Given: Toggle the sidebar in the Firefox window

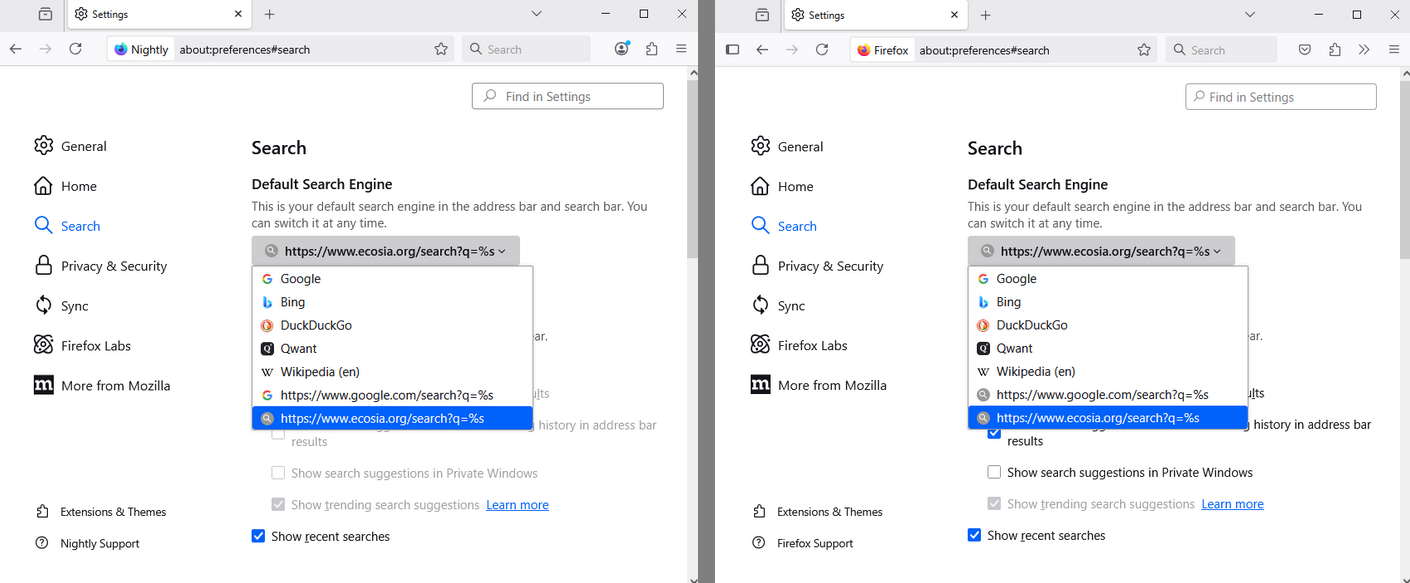Looking at the screenshot, I should (x=732, y=49).
